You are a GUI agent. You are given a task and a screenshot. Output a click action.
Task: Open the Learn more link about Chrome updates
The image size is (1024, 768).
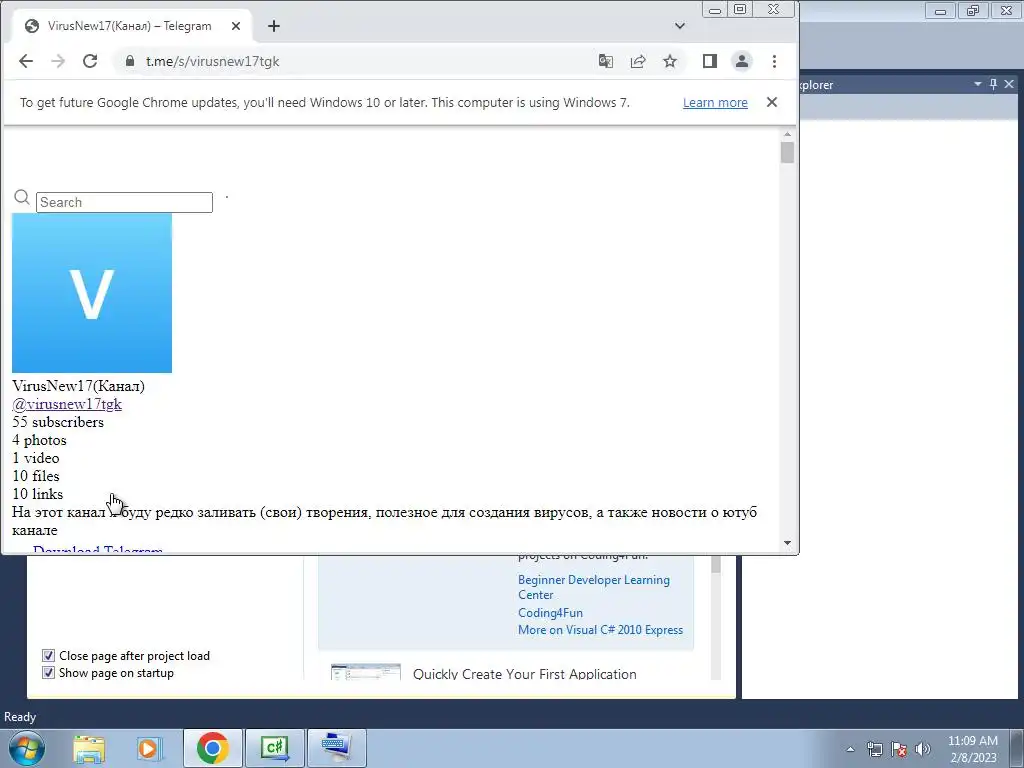(715, 103)
